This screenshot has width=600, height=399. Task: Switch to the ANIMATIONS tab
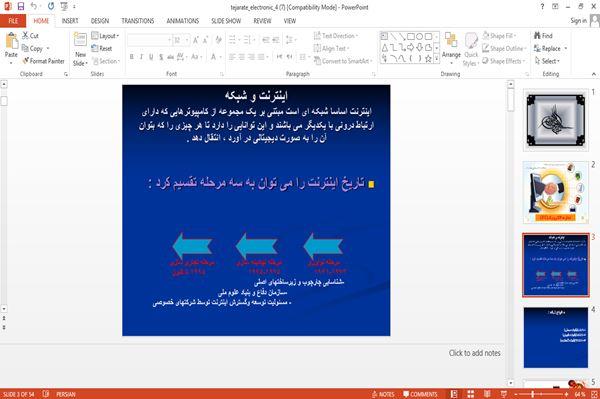click(183, 21)
